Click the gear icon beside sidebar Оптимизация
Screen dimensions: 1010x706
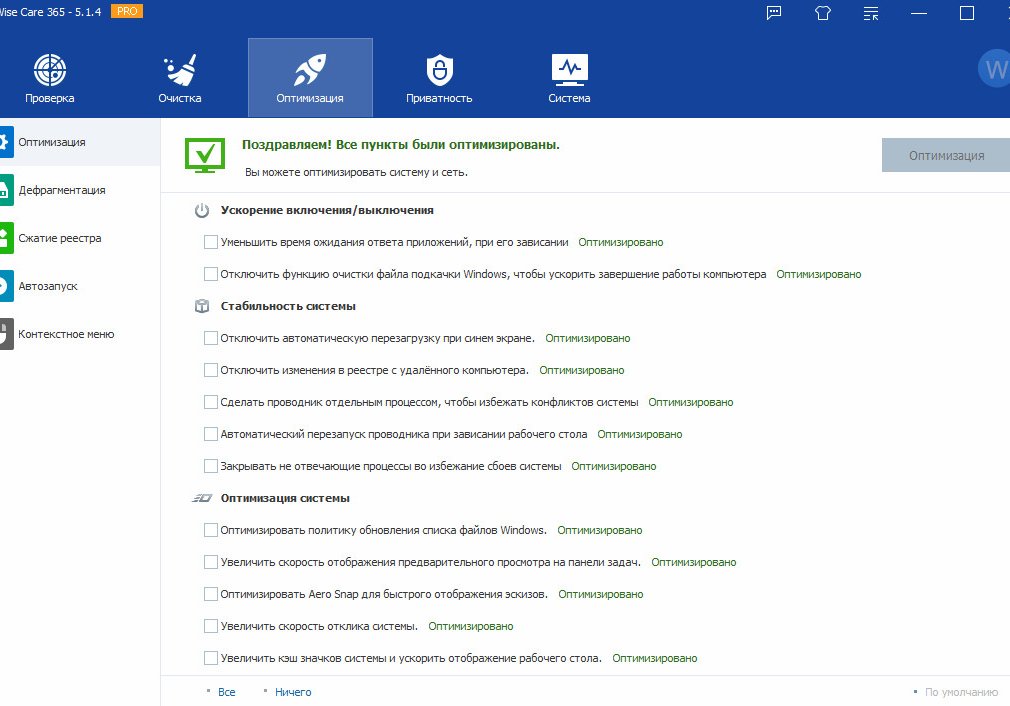6,142
